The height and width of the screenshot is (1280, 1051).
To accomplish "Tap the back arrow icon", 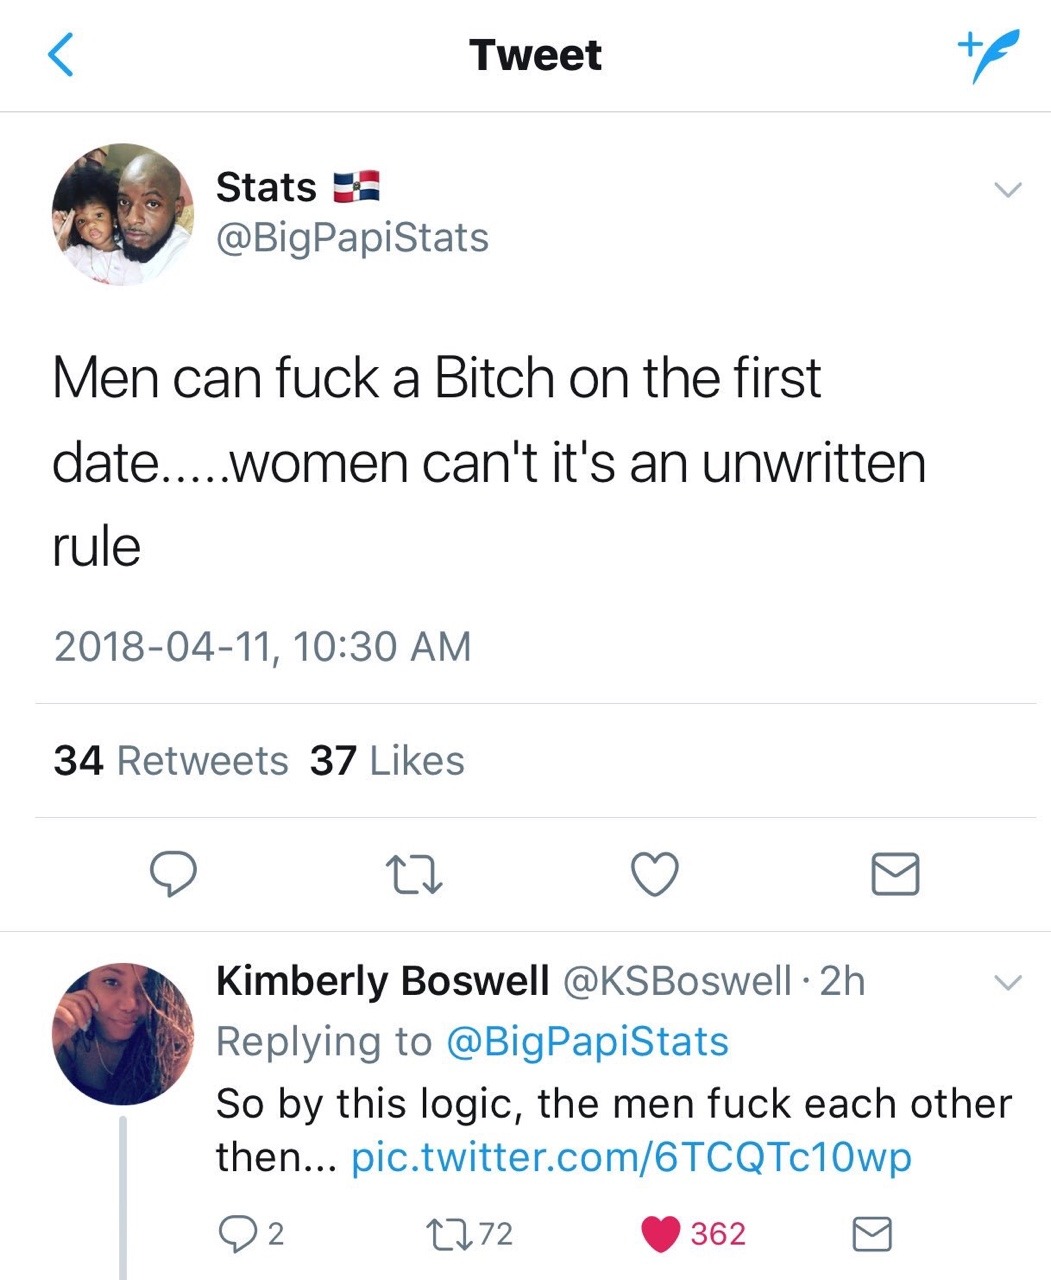I will click(x=61, y=54).
